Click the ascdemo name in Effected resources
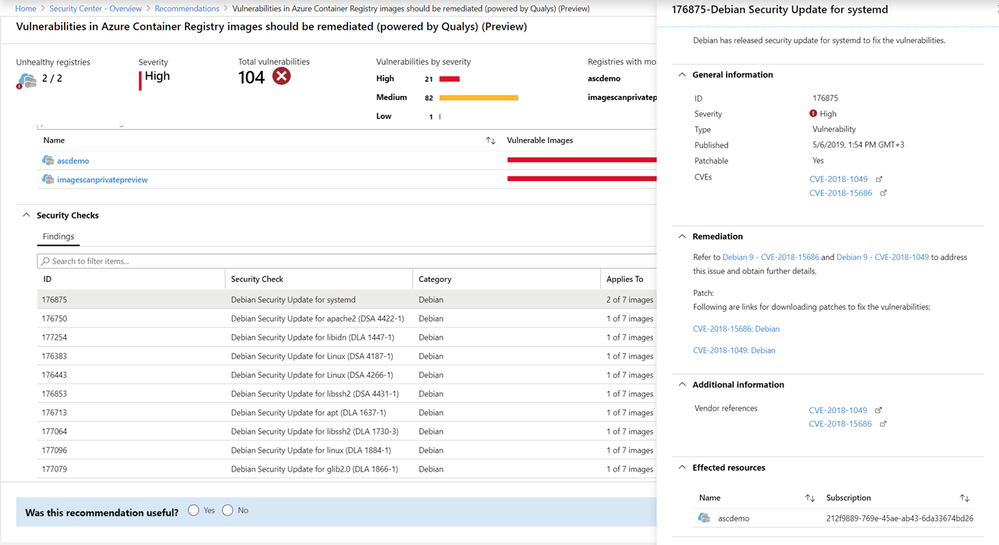 [733, 518]
